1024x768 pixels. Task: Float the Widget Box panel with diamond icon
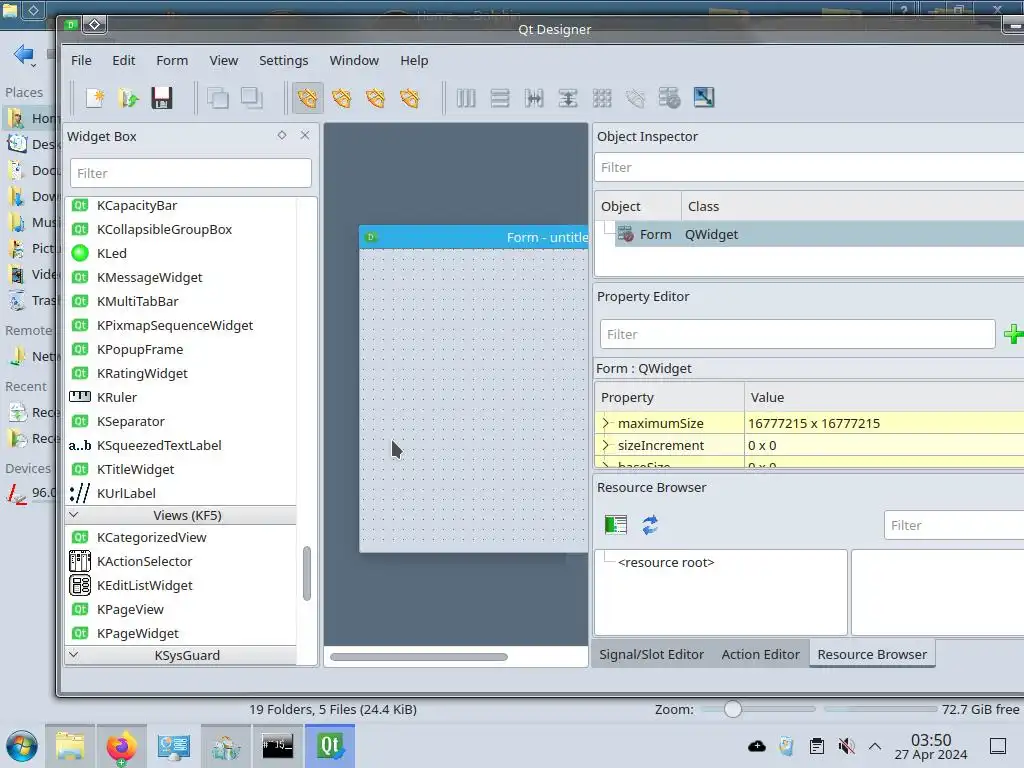282,135
